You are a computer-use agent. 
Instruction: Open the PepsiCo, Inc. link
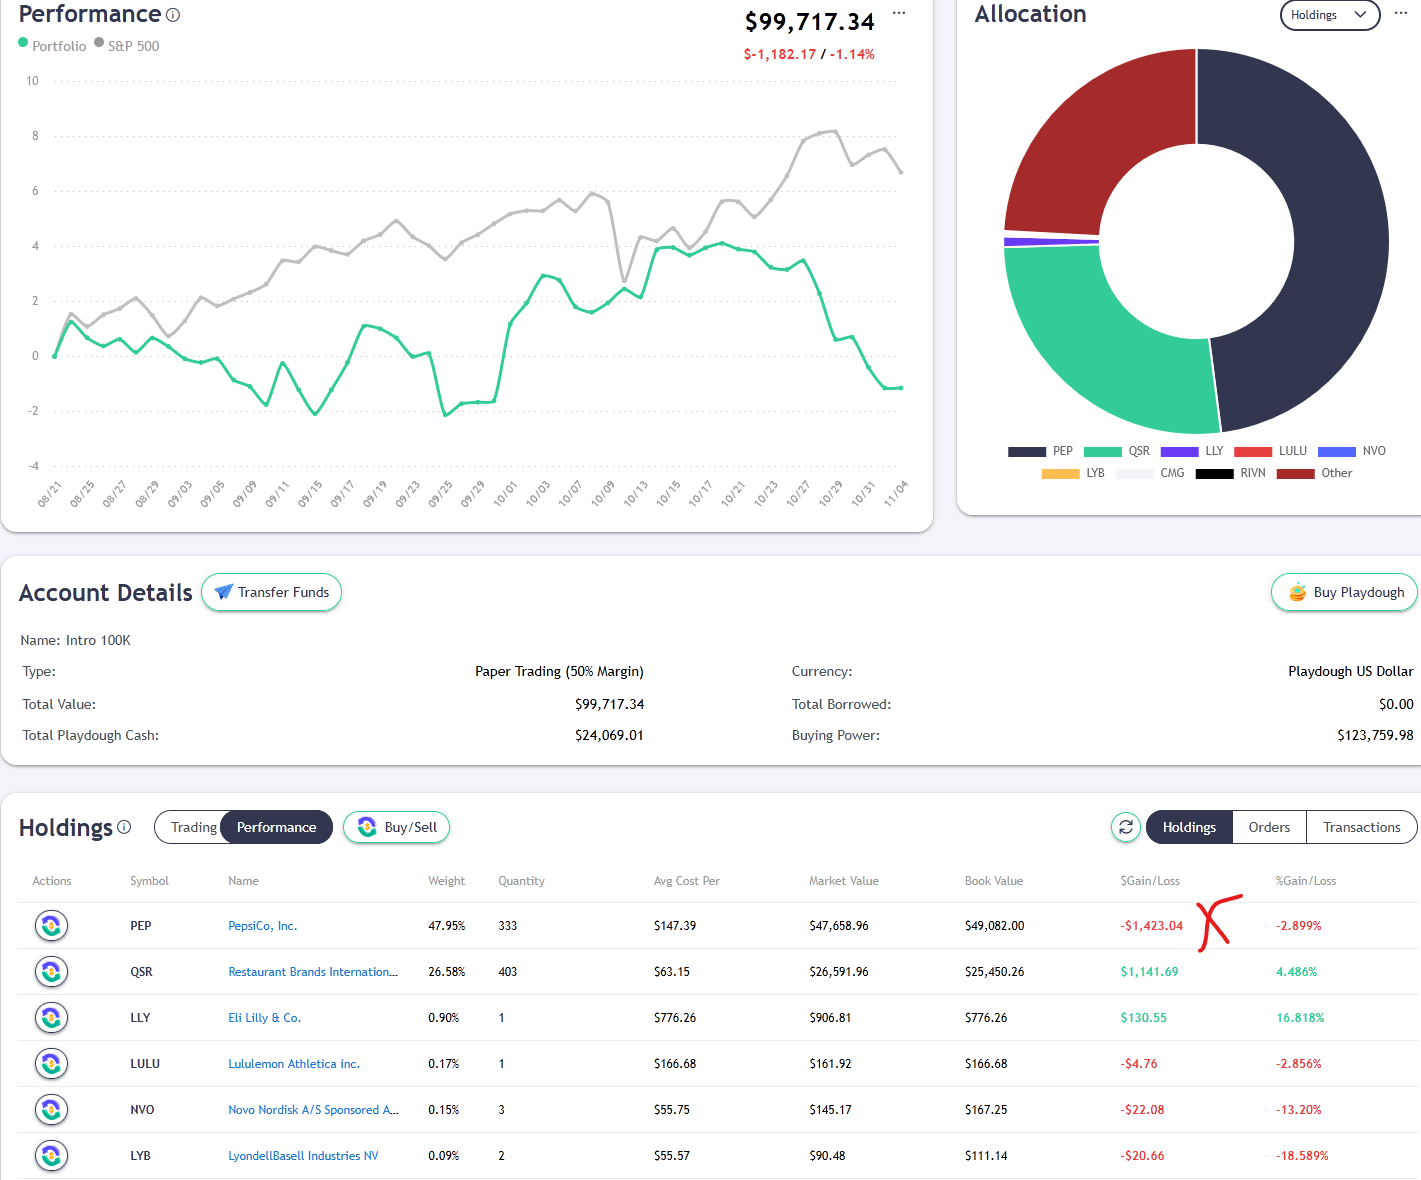pos(263,926)
